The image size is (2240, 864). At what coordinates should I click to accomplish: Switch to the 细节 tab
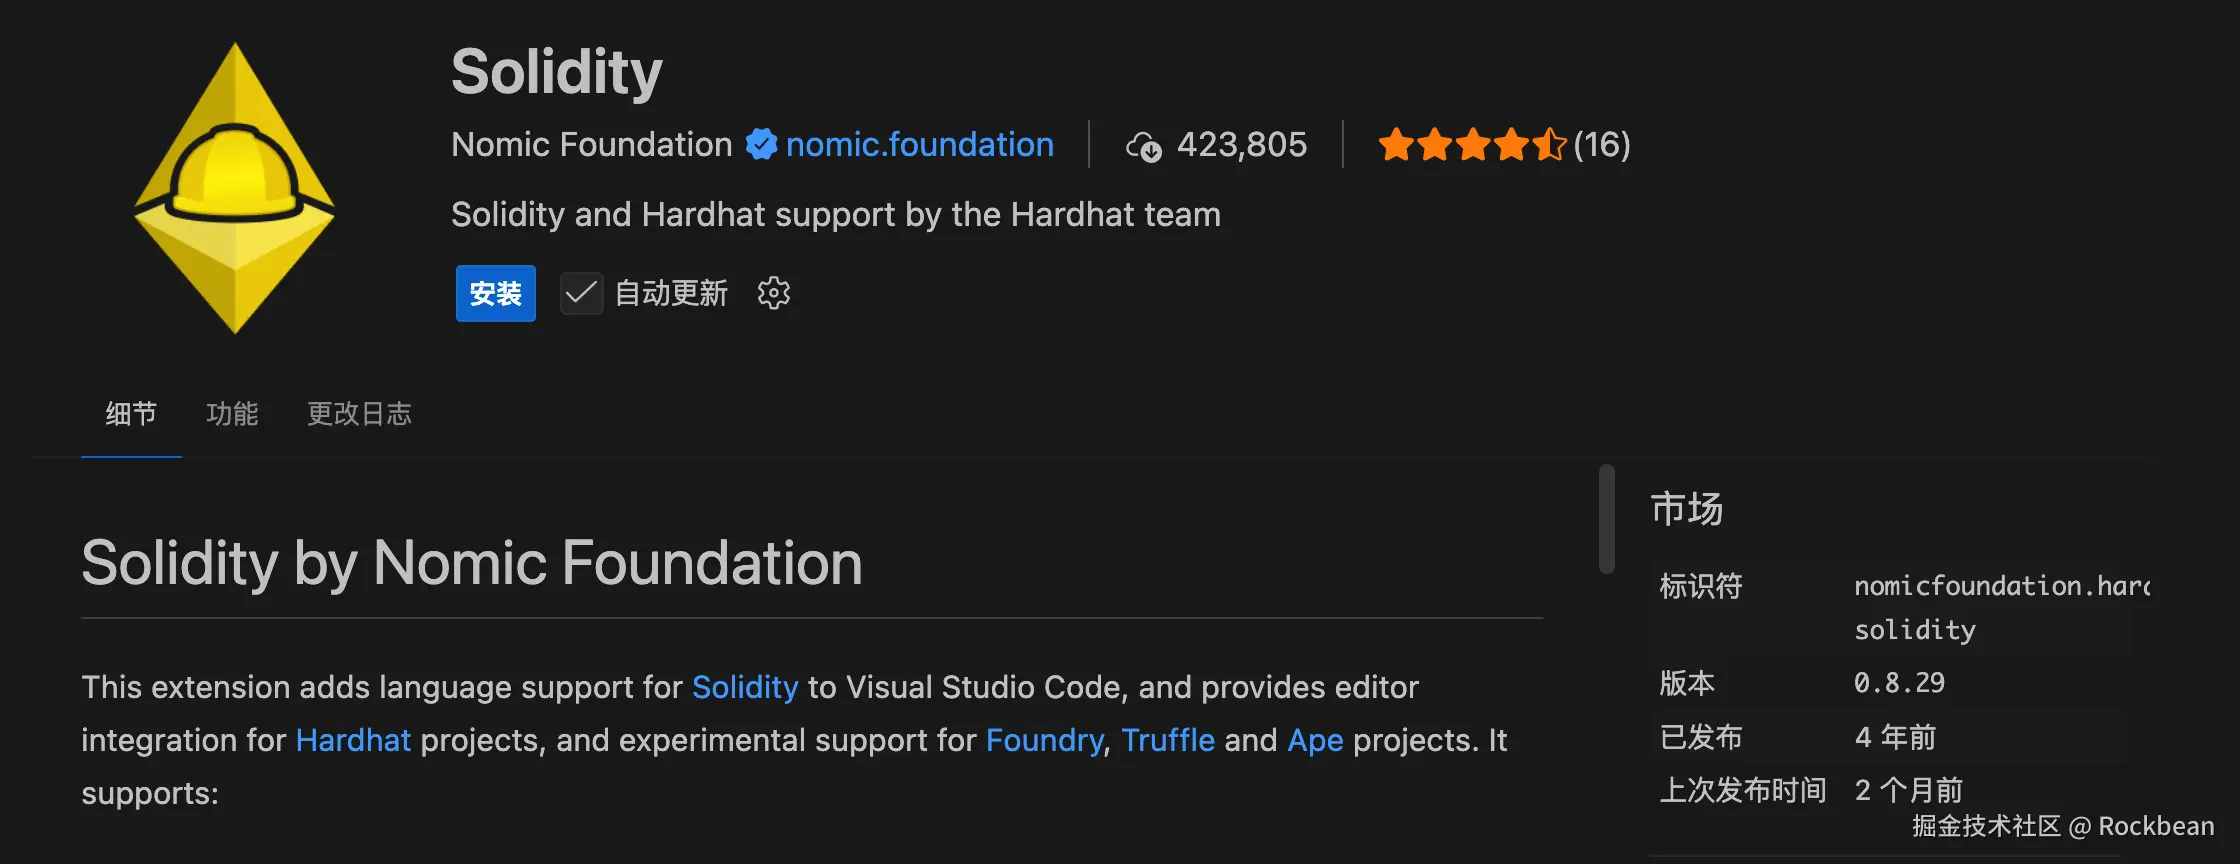point(131,414)
